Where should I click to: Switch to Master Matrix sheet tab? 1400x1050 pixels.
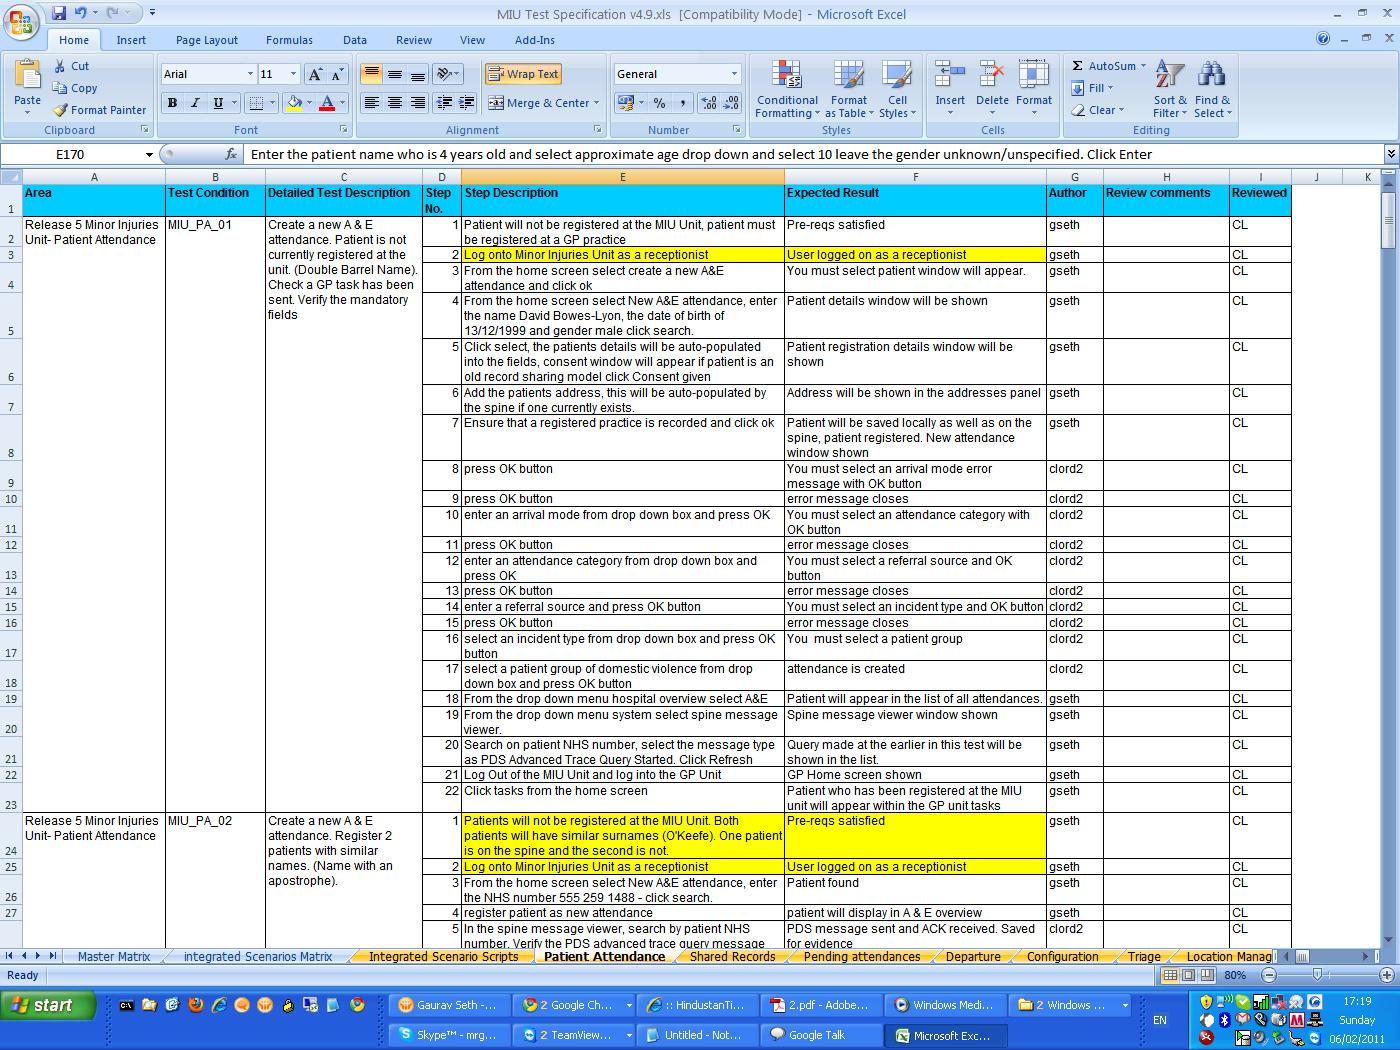coord(114,956)
